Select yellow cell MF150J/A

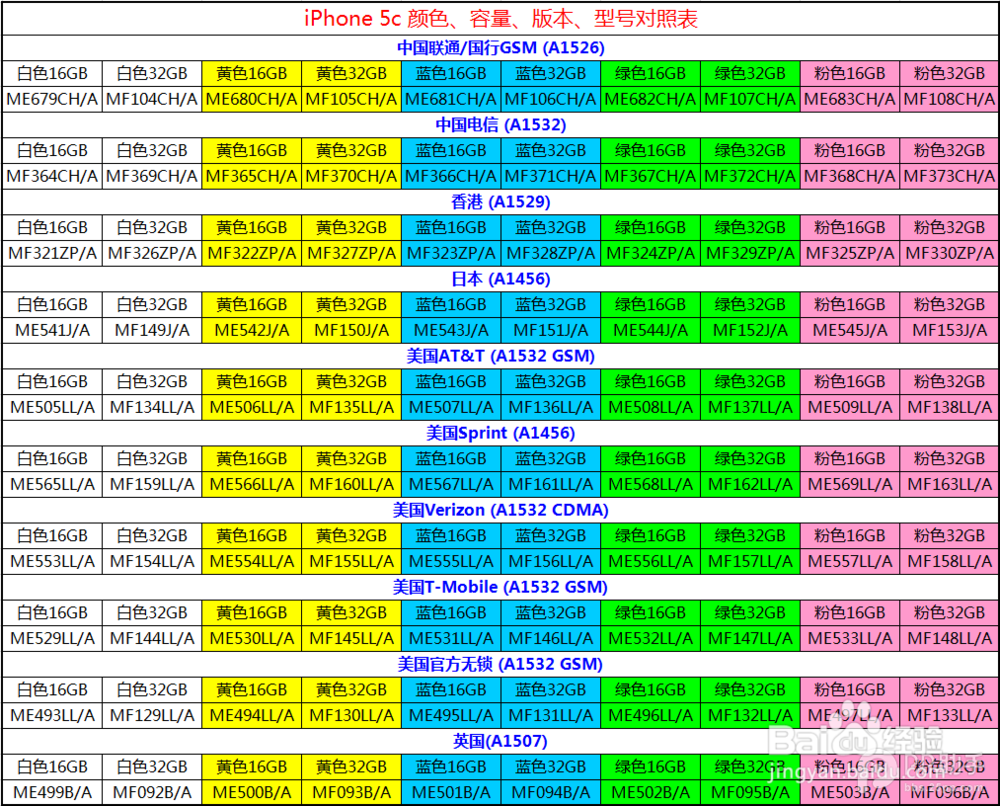pos(351,331)
